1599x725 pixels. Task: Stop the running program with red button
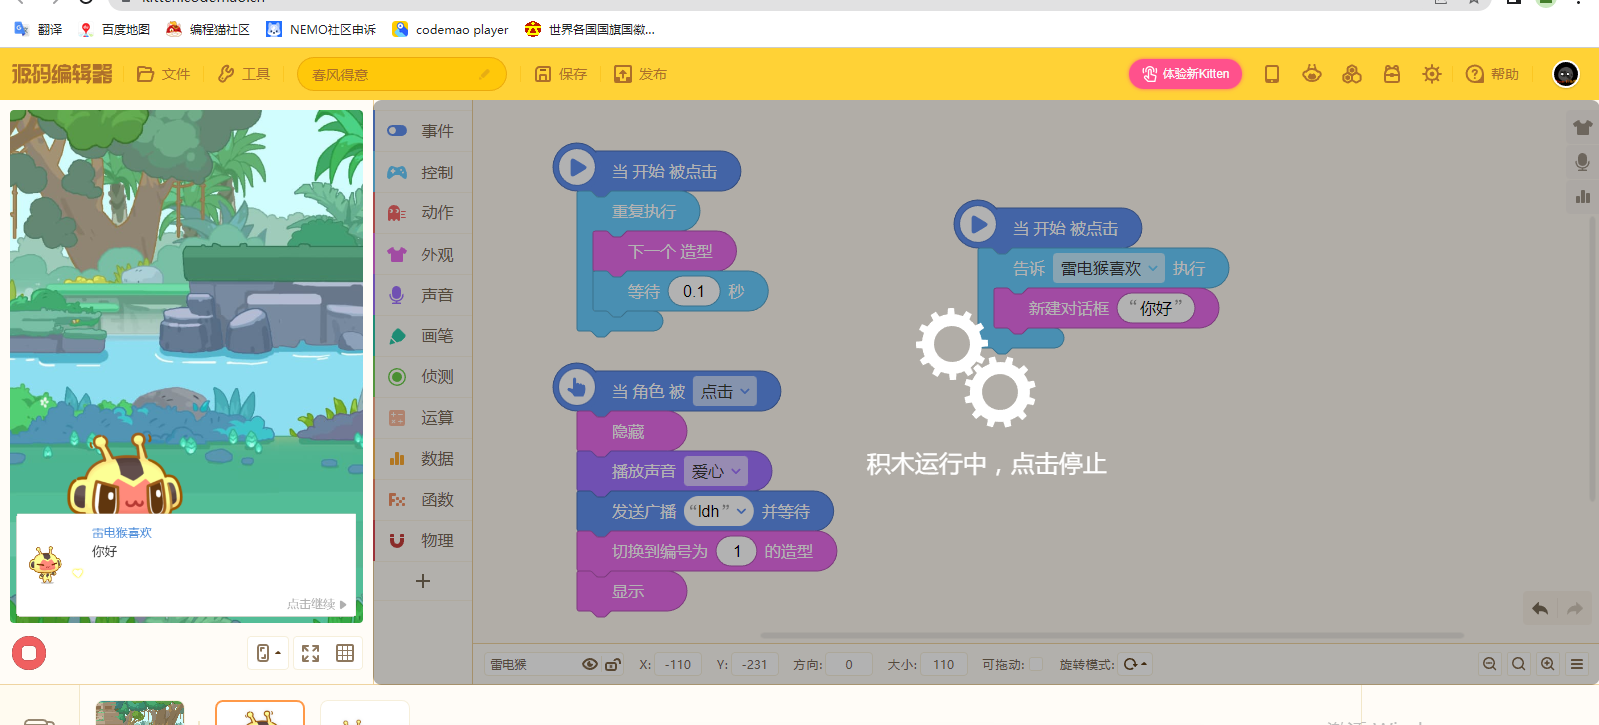click(29, 653)
